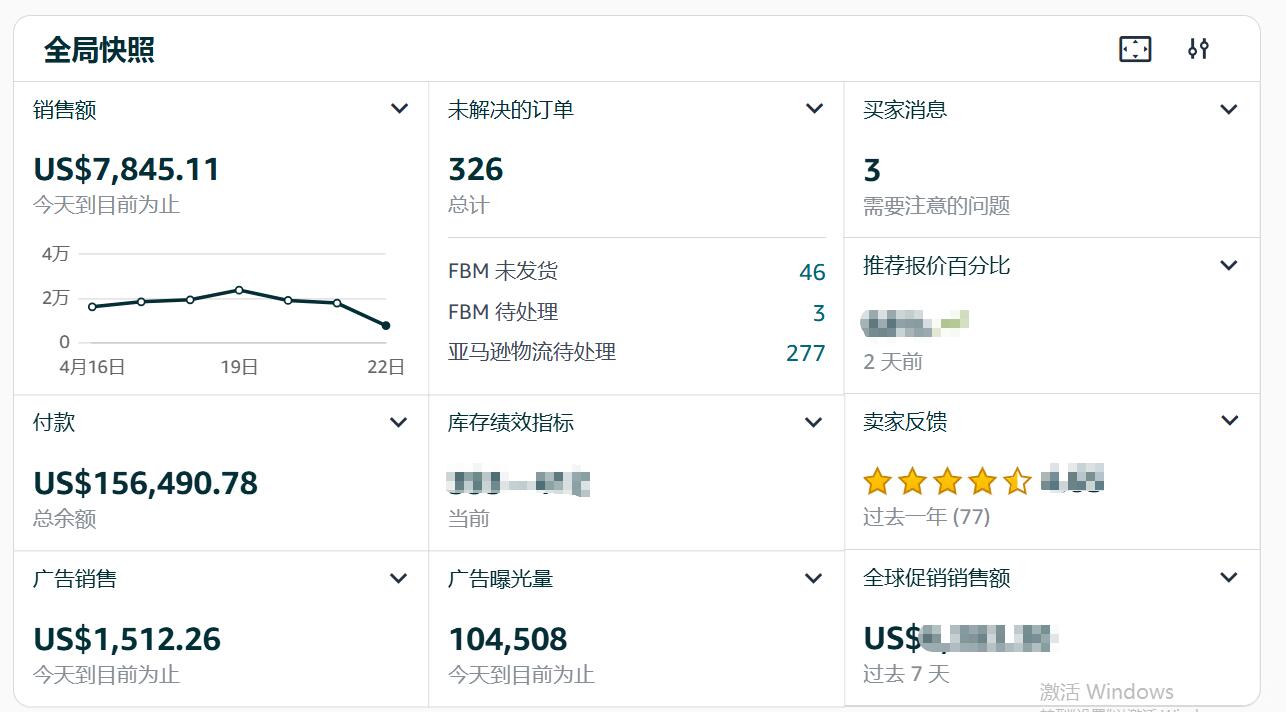Open the snapshot customize sliders icon

coord(1198,49)
